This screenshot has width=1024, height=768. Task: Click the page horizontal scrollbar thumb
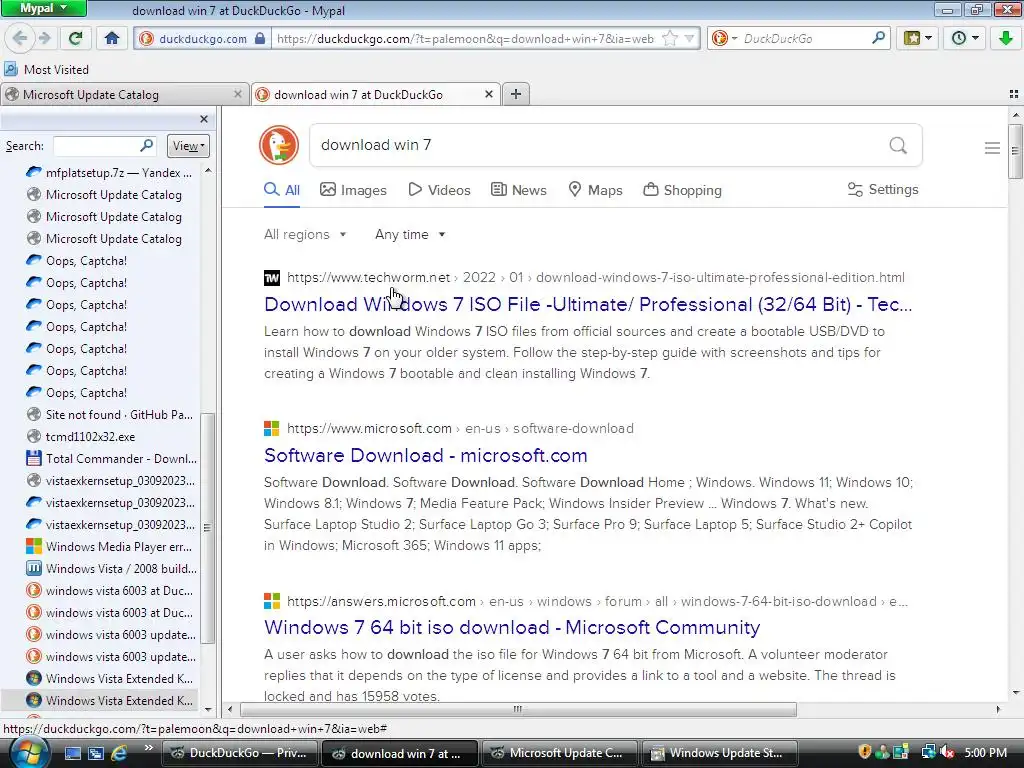coord(518,709)
